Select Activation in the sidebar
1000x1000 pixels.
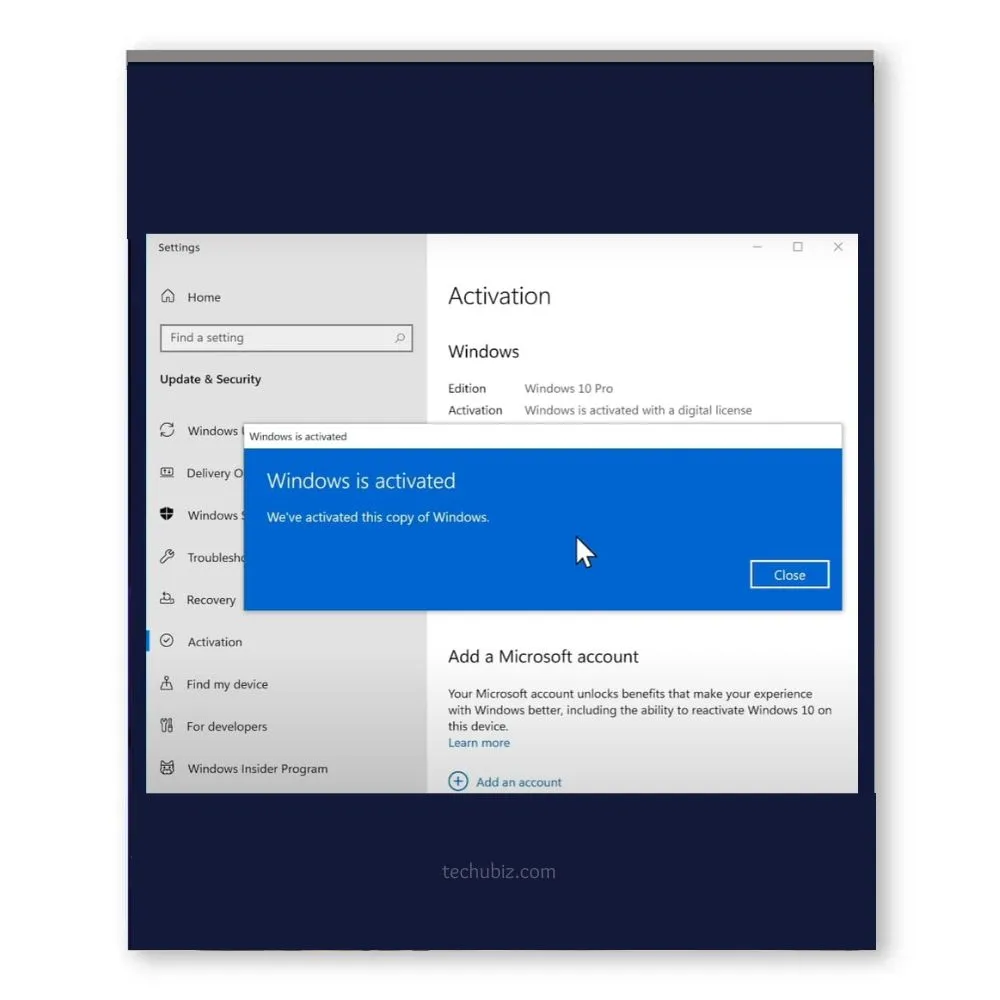point(215,642)
